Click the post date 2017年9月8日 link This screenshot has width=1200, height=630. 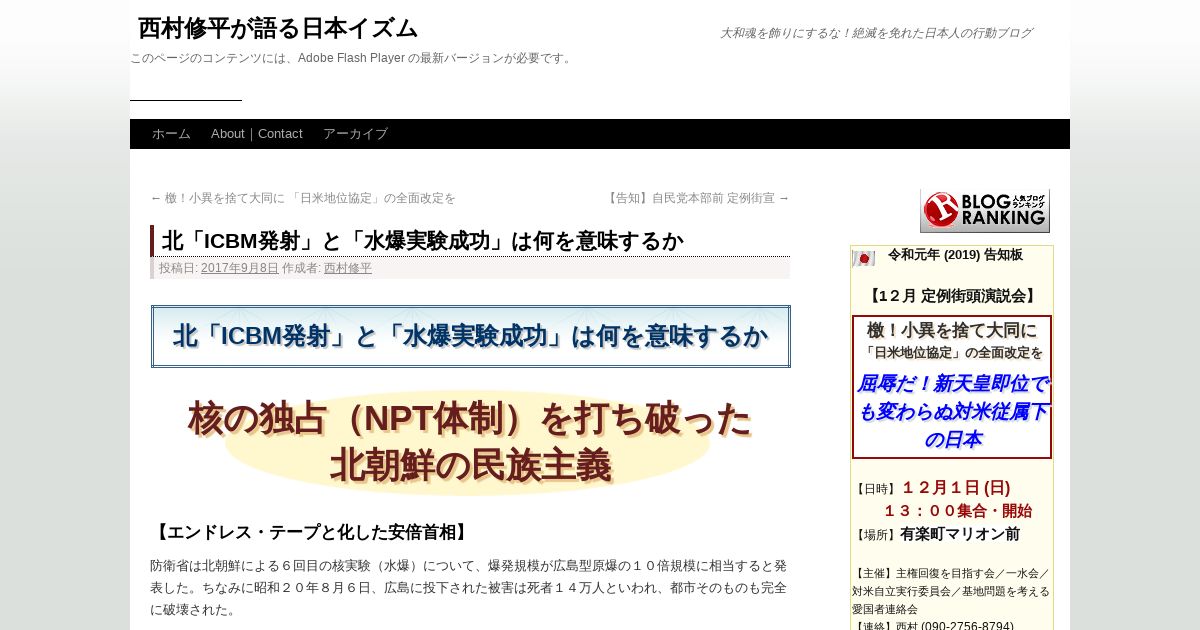click(240, 268)
